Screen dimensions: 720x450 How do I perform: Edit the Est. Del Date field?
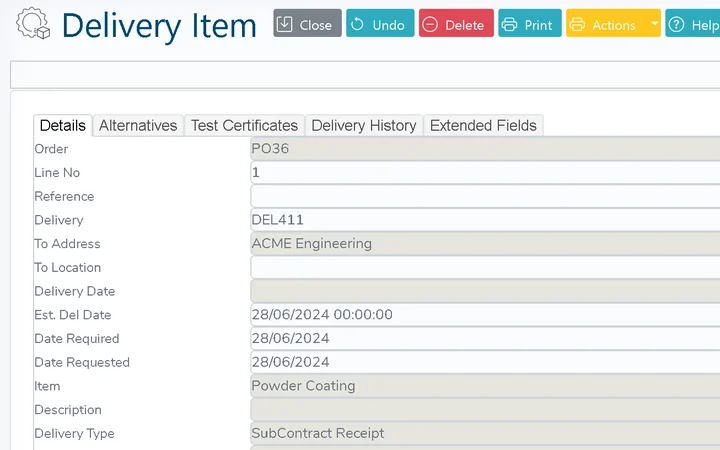click(x=485, y=315)
